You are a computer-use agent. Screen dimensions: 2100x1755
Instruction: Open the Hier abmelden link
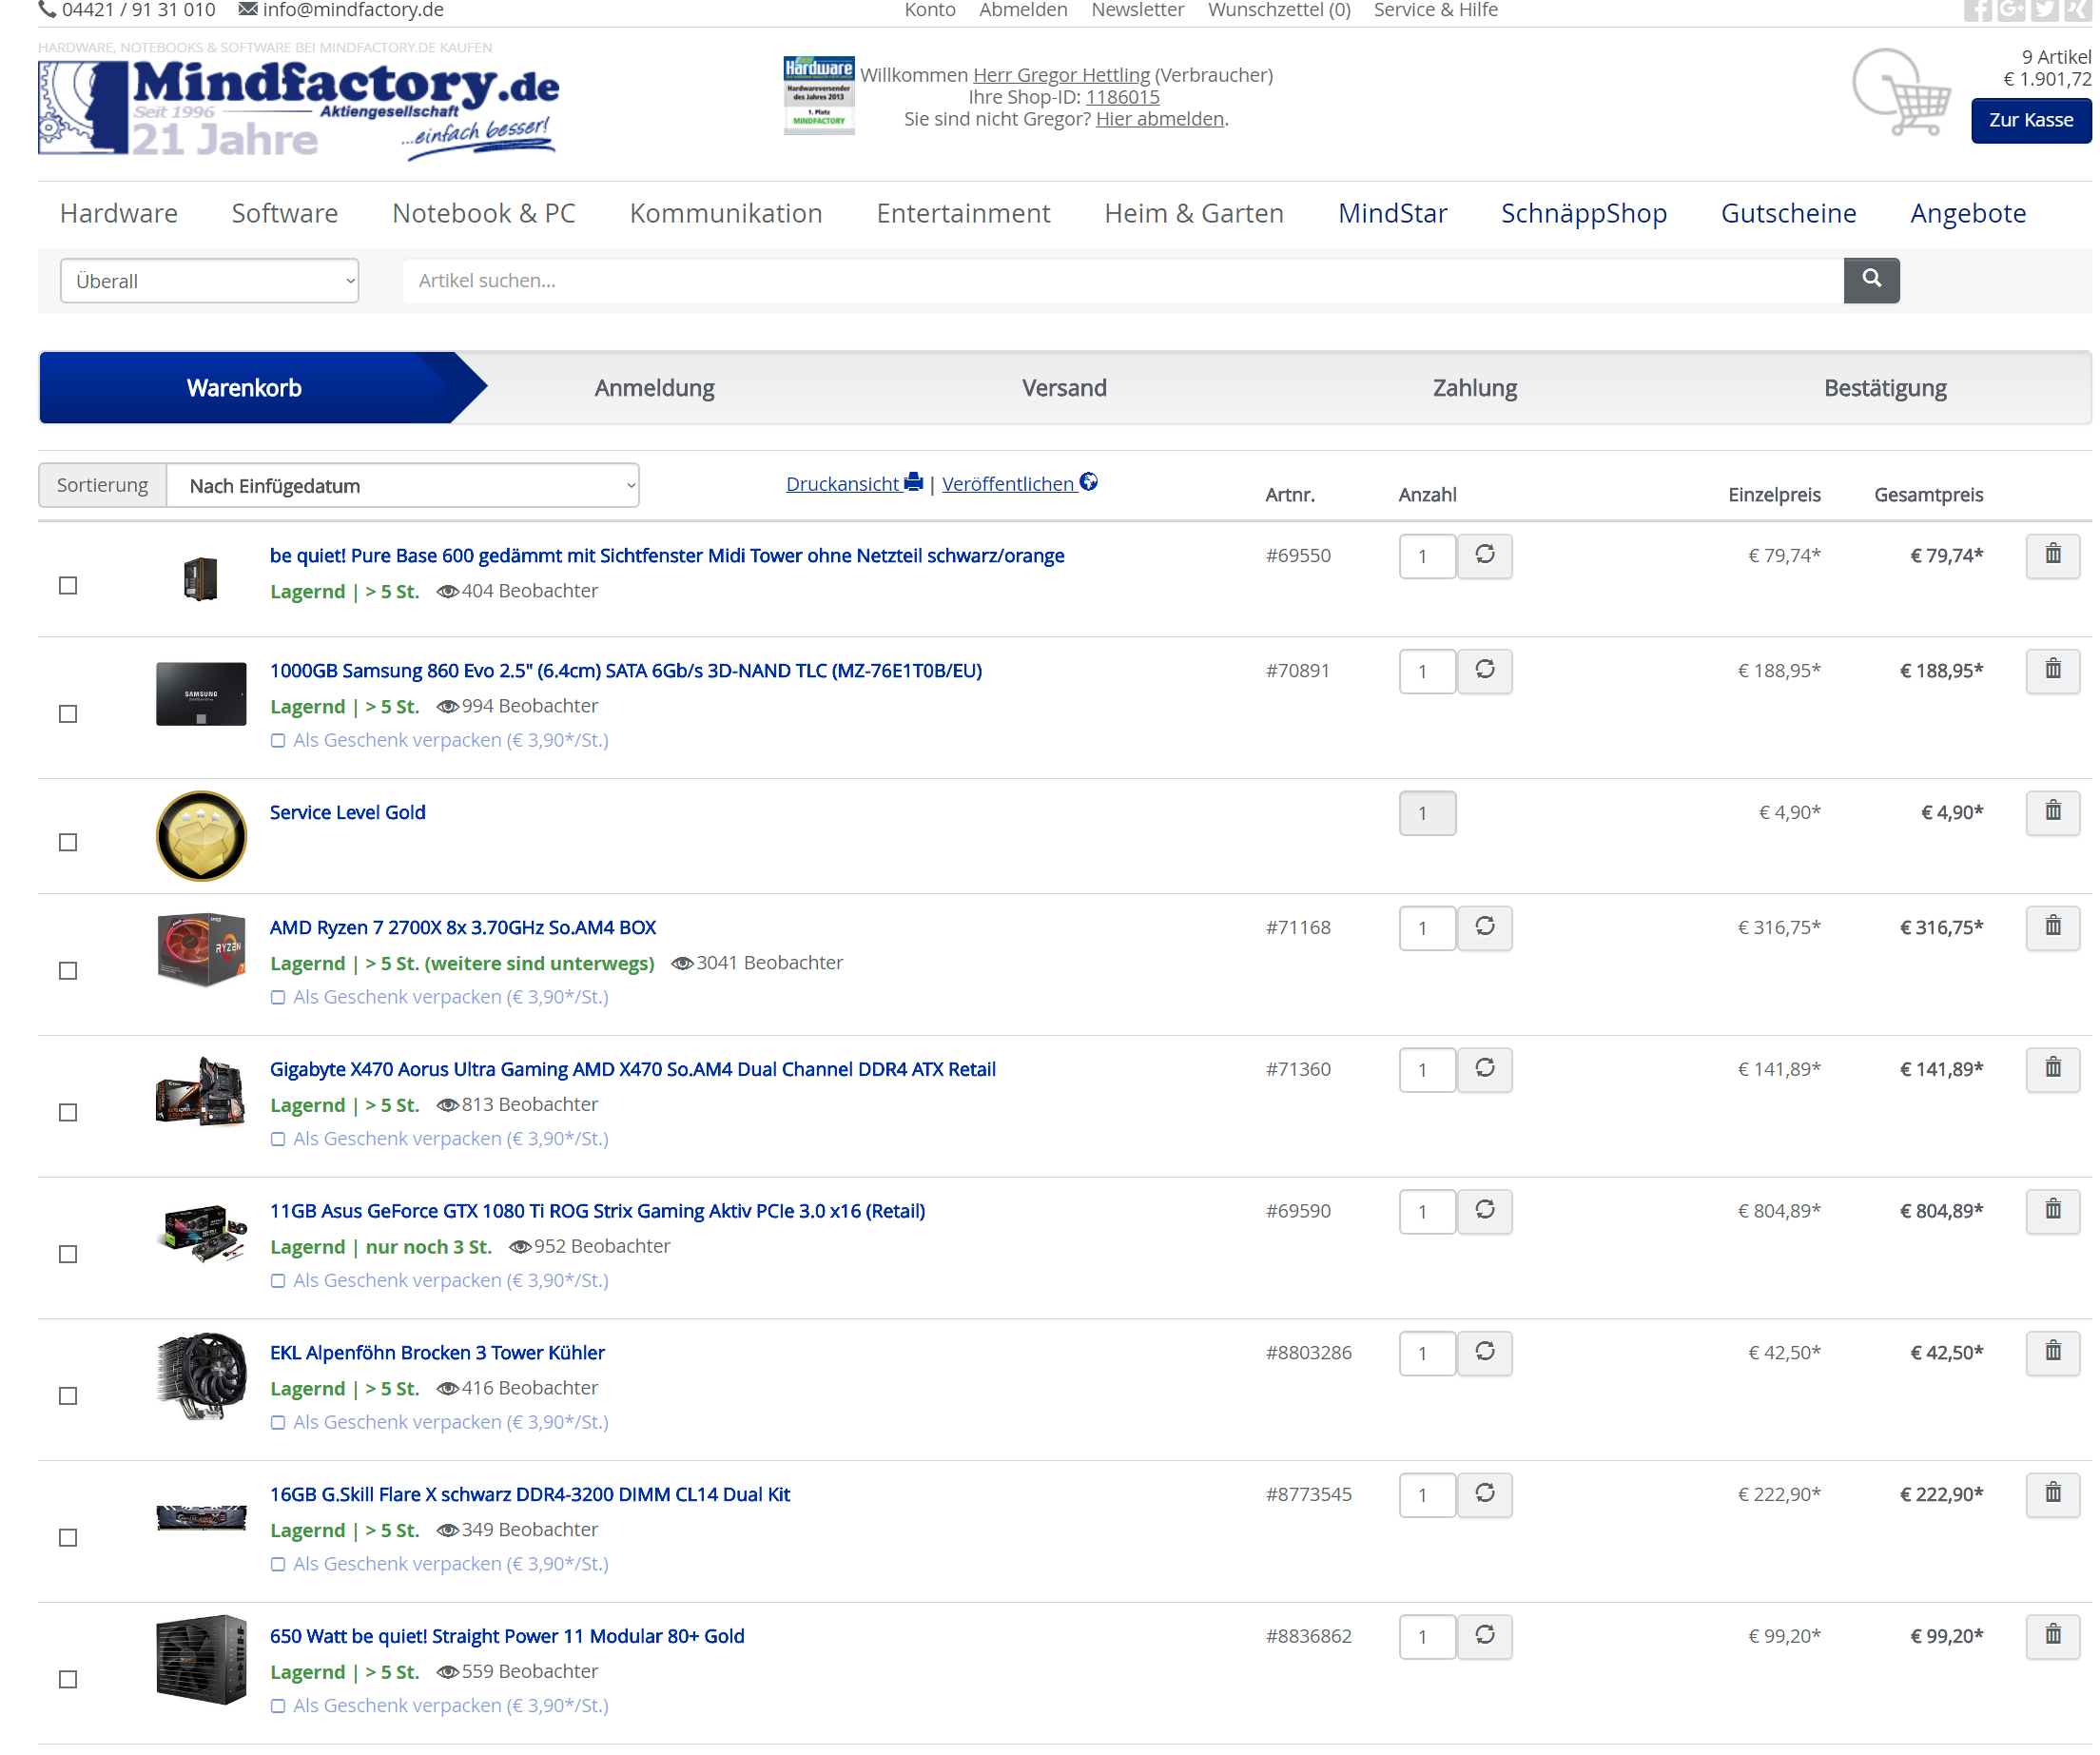(1159, 119)
